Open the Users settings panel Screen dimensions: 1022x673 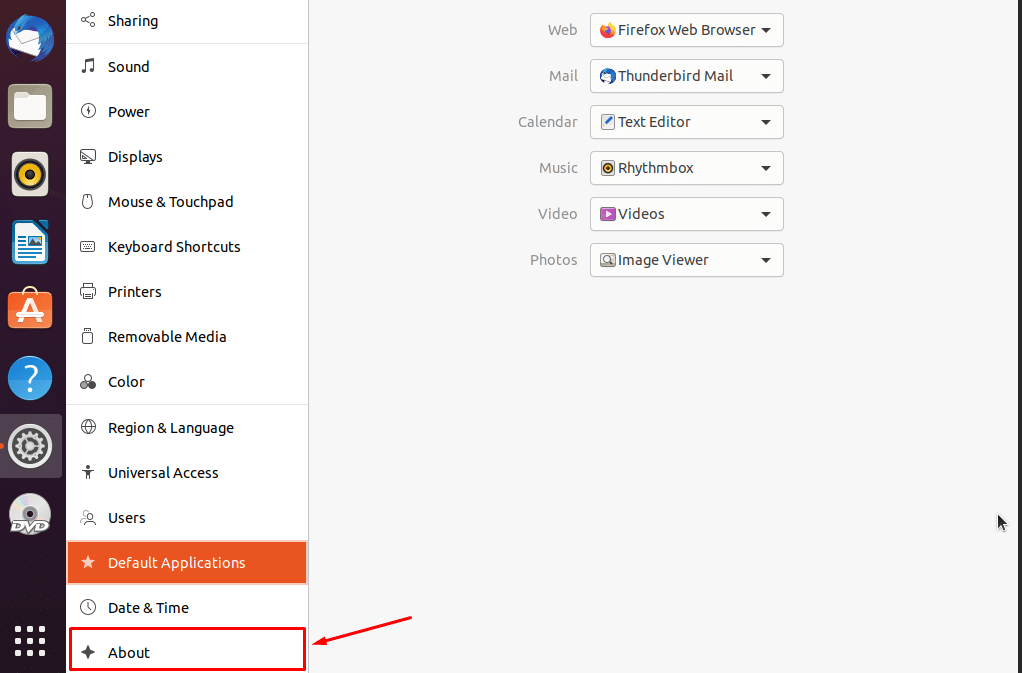tap(187, 517)
